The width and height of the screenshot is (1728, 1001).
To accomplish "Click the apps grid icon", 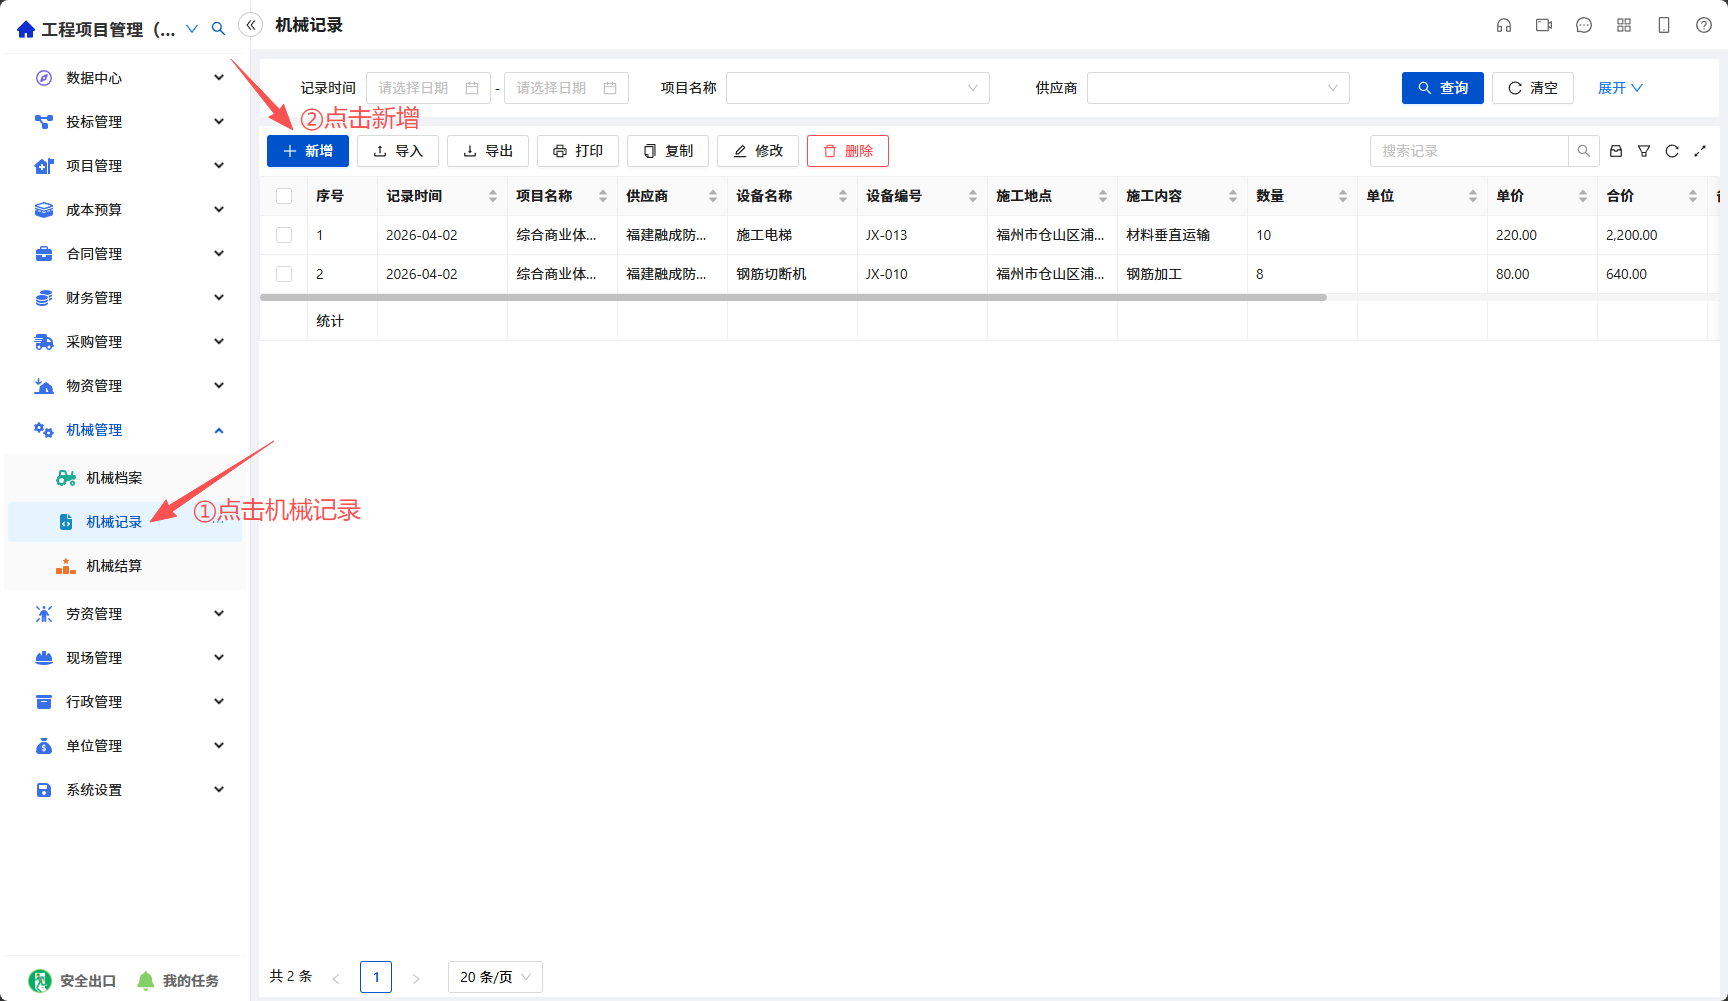I will (x=1624, y=25).
